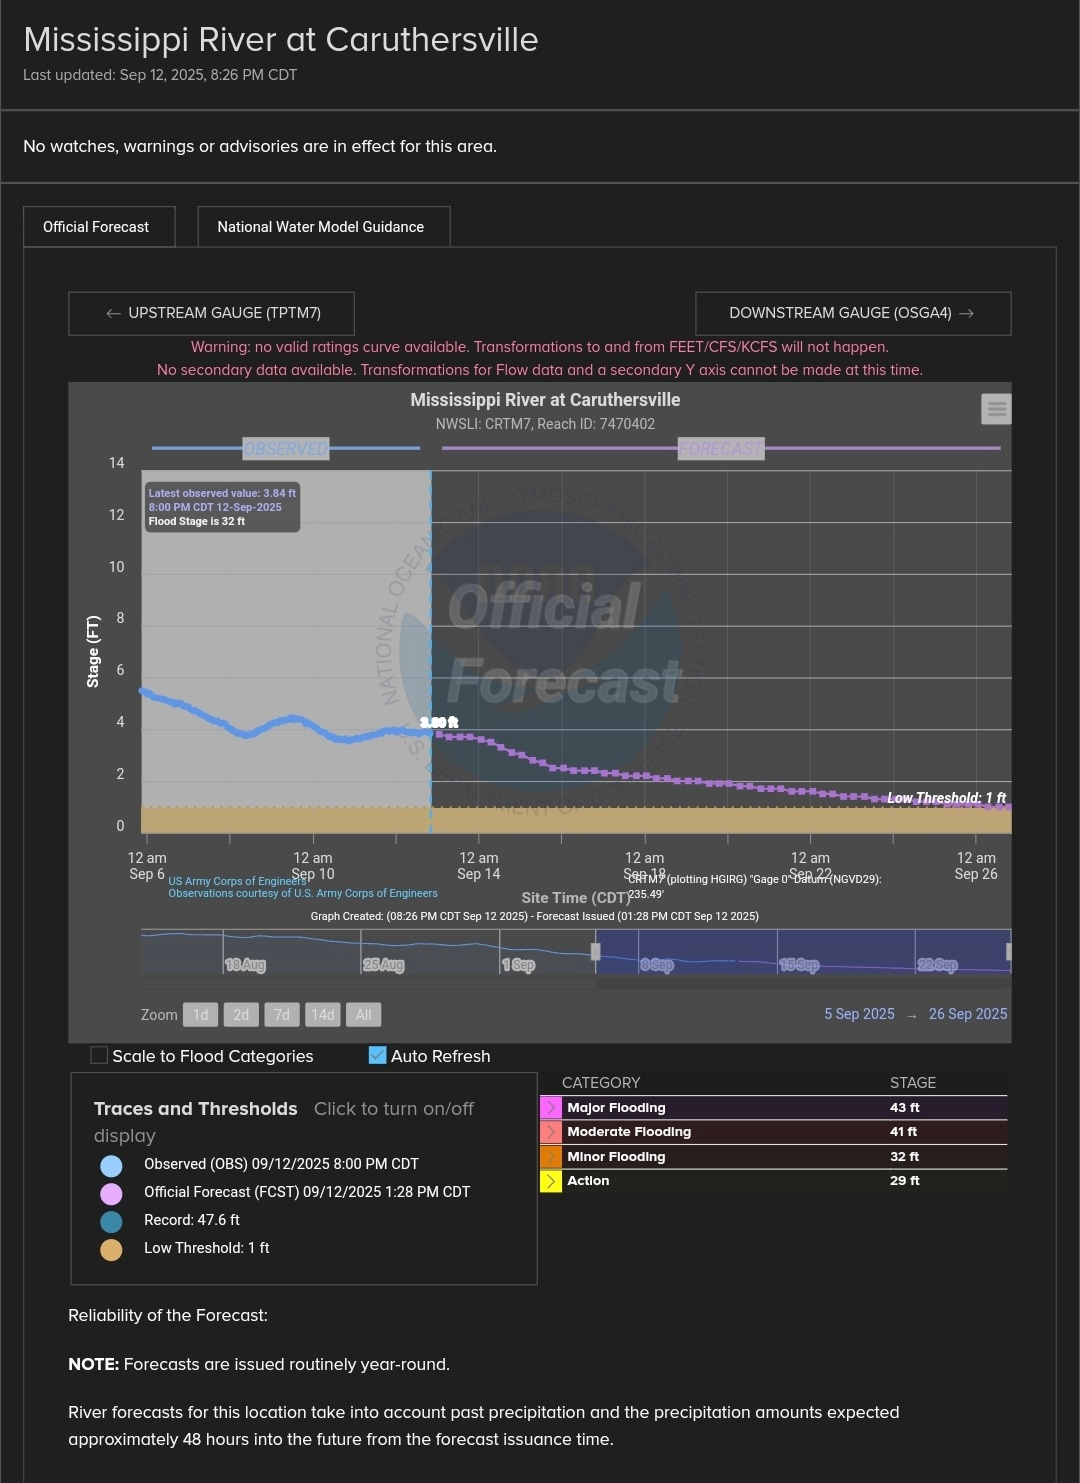Click the Minor Flooding category row
Image resolution: width=1080 pixels, height=1483 pixels.
(773, 1157)
